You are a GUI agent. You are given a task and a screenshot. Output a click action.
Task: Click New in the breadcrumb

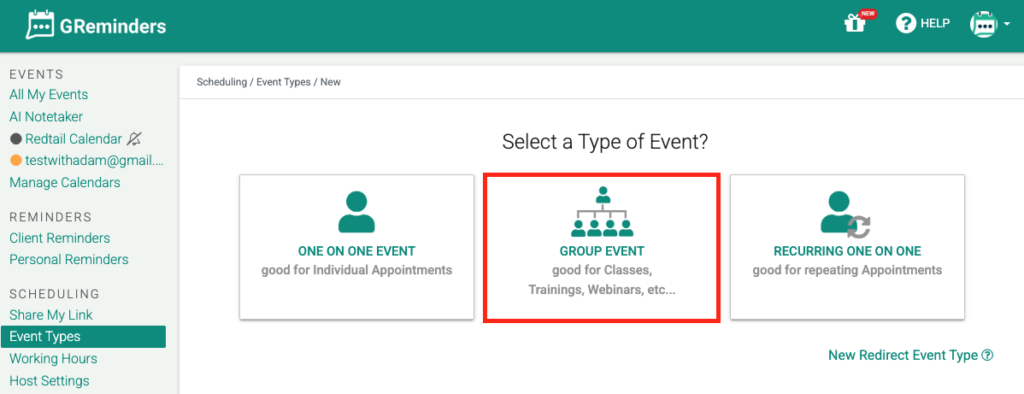coord(330,82)
